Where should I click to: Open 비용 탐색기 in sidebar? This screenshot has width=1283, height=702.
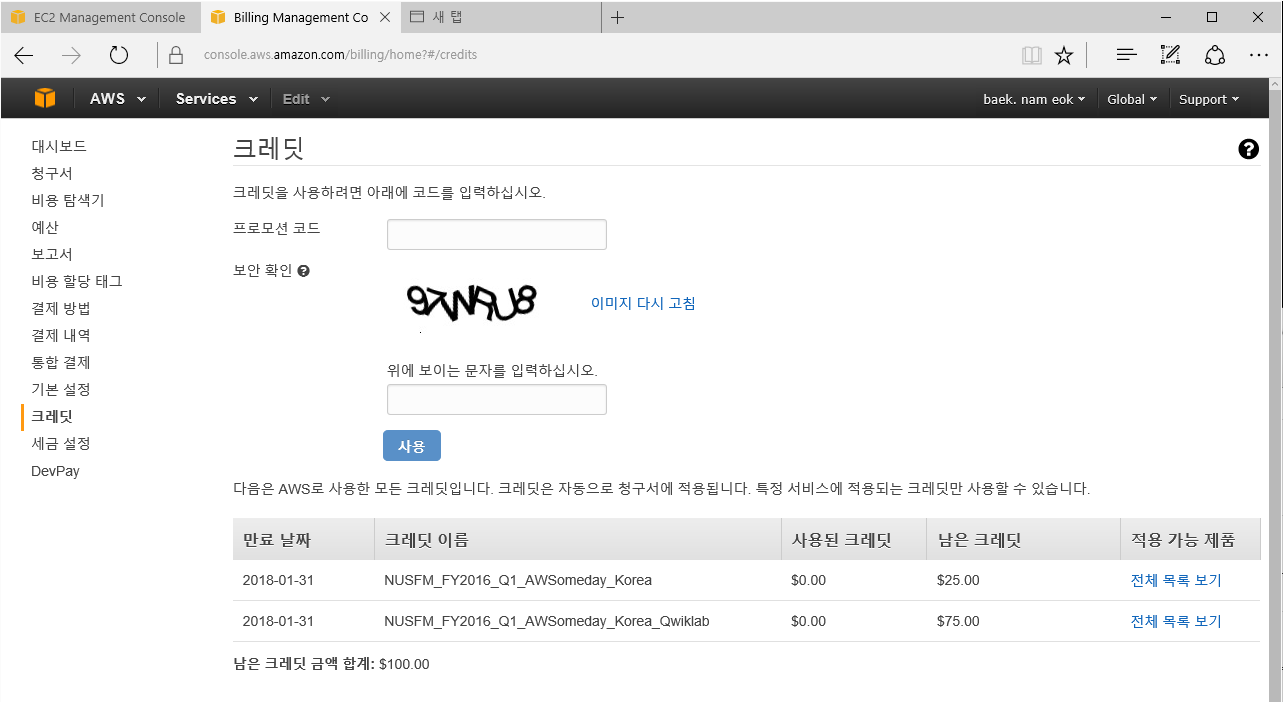[68, 200]
